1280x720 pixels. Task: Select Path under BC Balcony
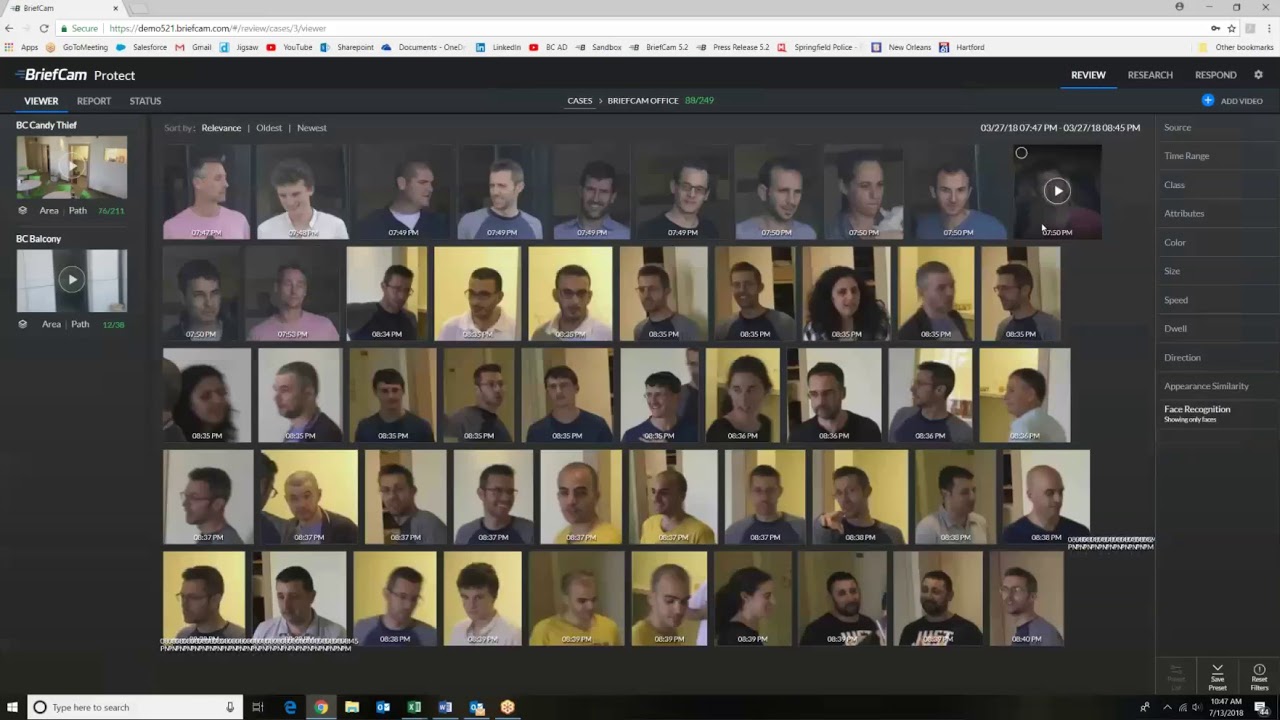pyautogui.click(x=80, y=324)
